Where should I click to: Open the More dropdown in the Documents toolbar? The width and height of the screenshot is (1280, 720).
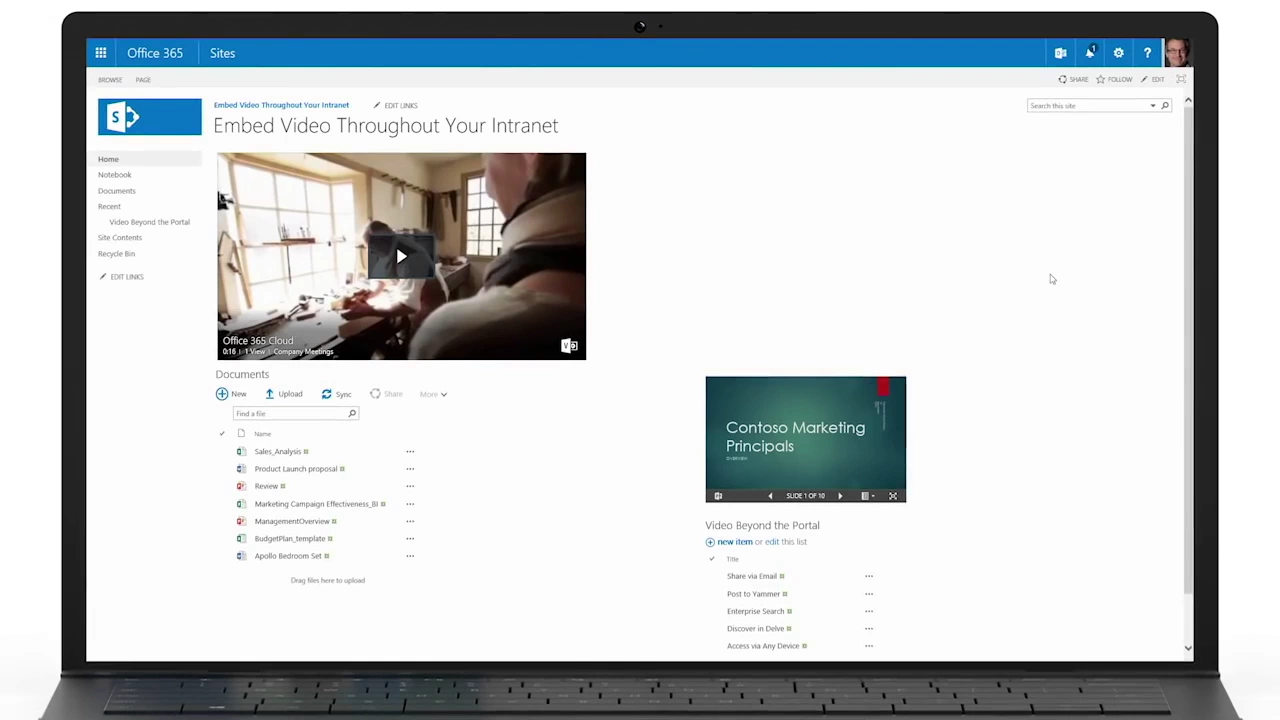pyautogui.click(x=433, y=394)
